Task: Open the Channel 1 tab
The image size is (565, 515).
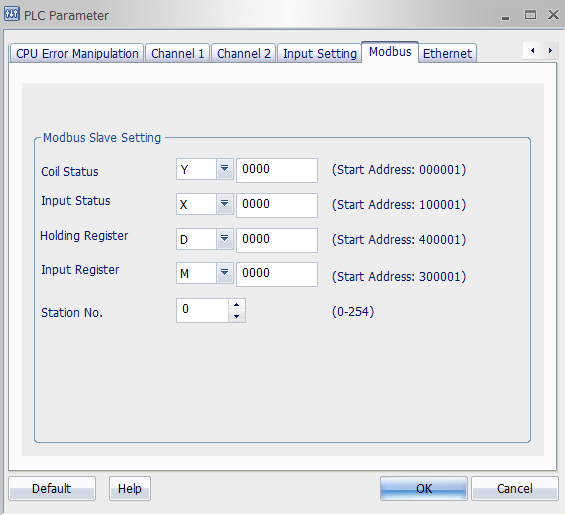Action: [178, 53]
